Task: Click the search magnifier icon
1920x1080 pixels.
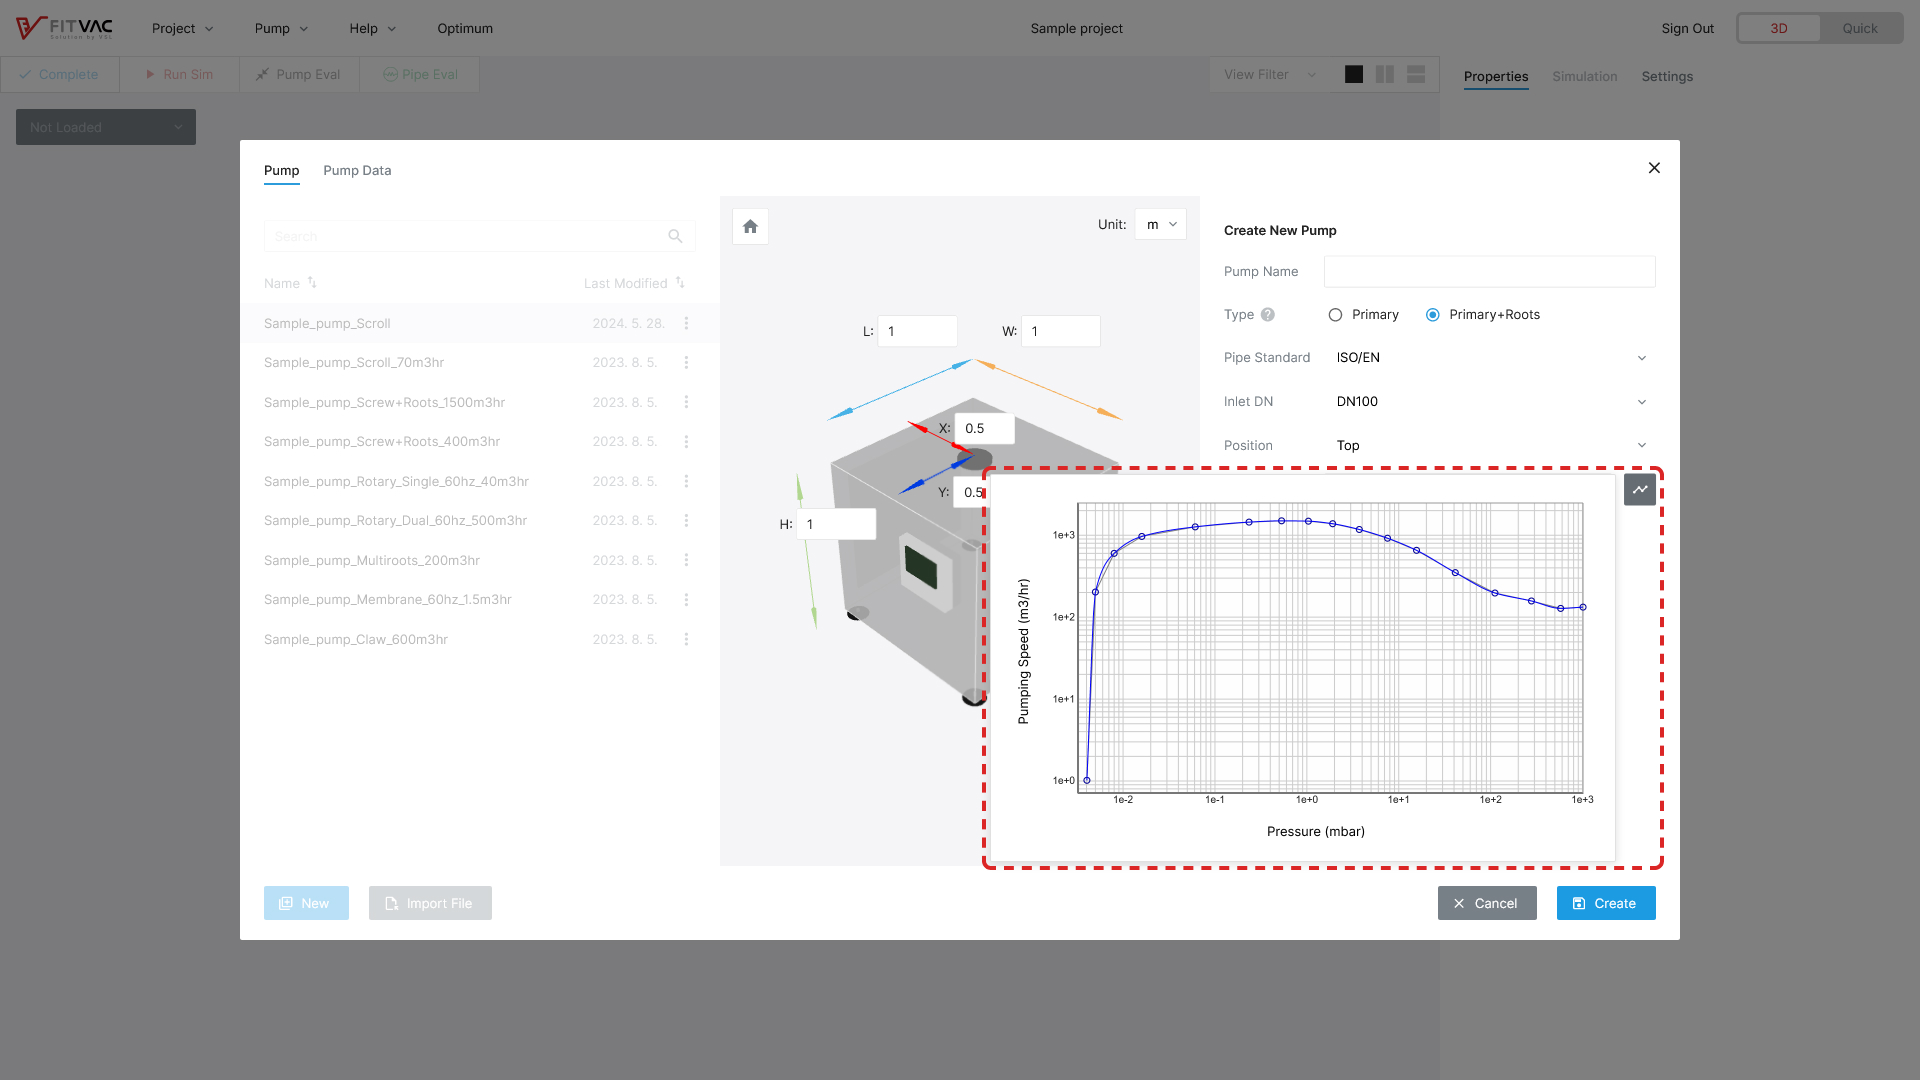Action: point(675,236)
